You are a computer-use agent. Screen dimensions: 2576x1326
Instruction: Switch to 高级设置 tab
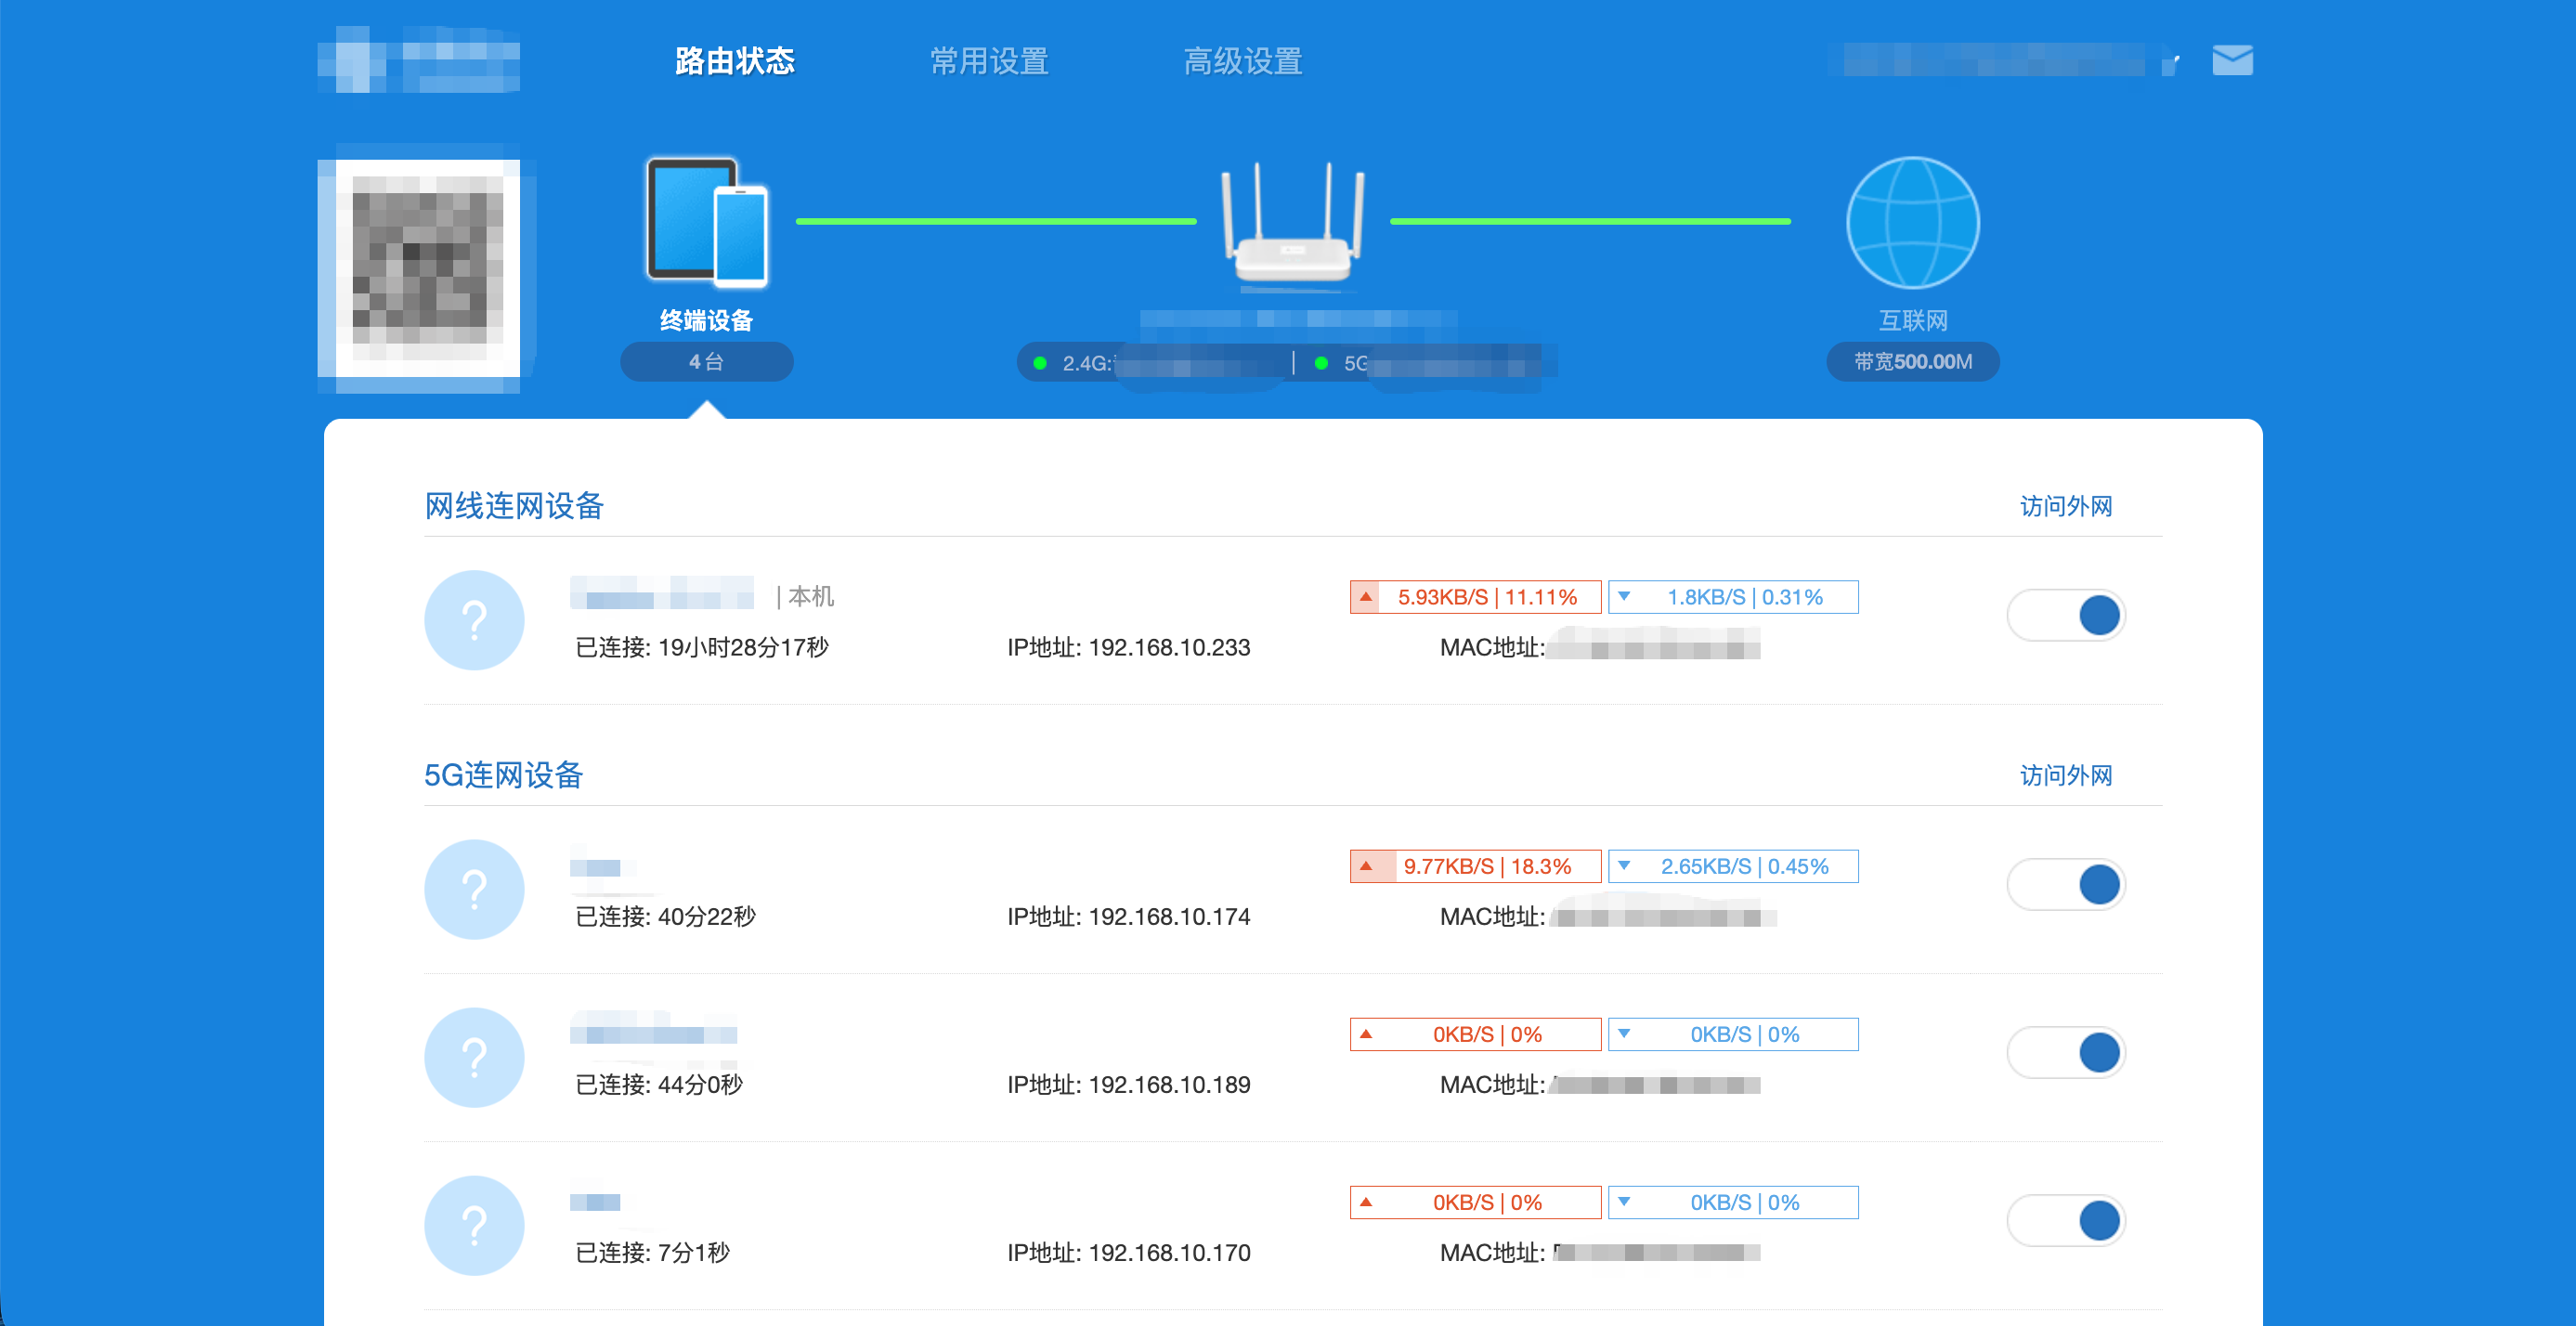click(1243, 61)
